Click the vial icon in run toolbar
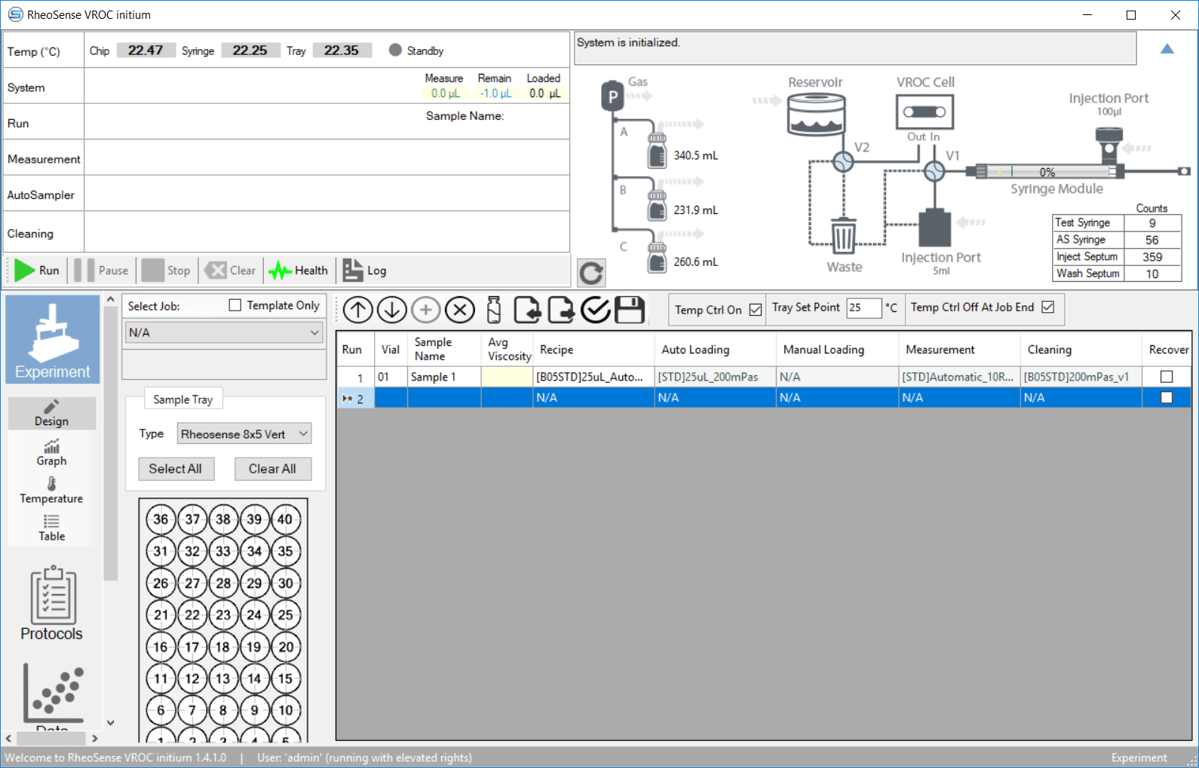The width and height of the screenshot is (1199, 768). point(494,310)
